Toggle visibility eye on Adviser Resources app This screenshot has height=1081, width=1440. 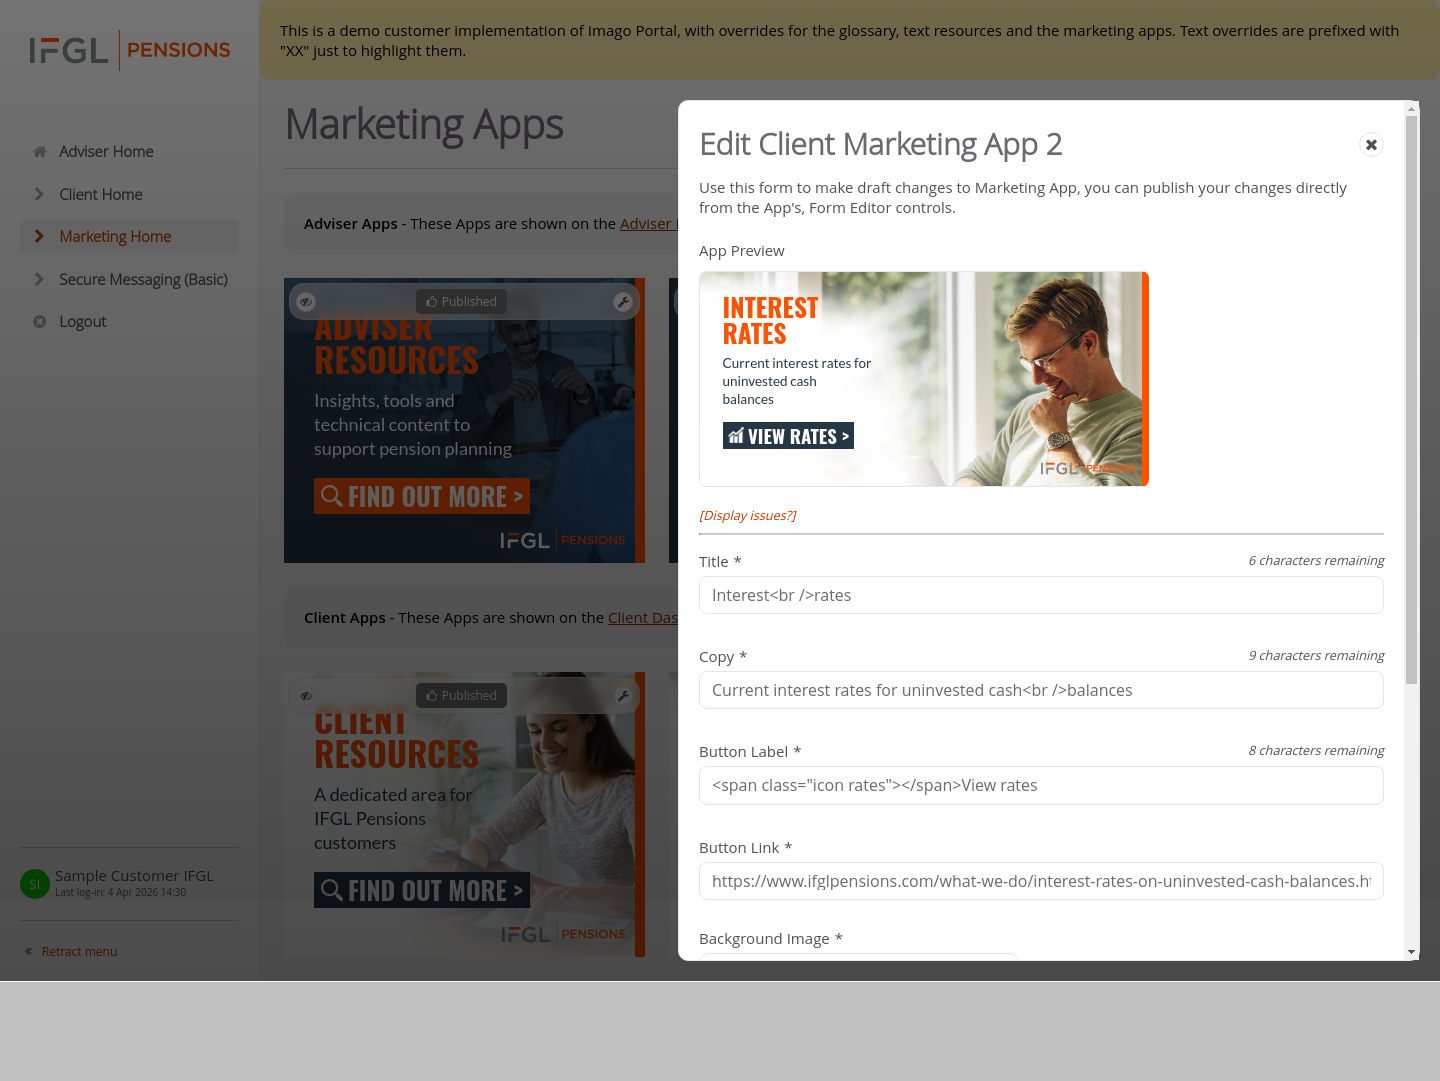pos(306,302)
